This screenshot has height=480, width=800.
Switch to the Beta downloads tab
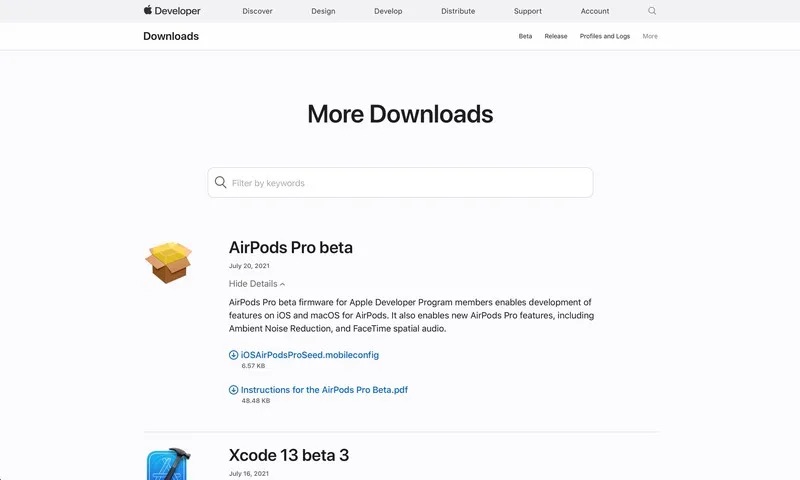[525, 36]
